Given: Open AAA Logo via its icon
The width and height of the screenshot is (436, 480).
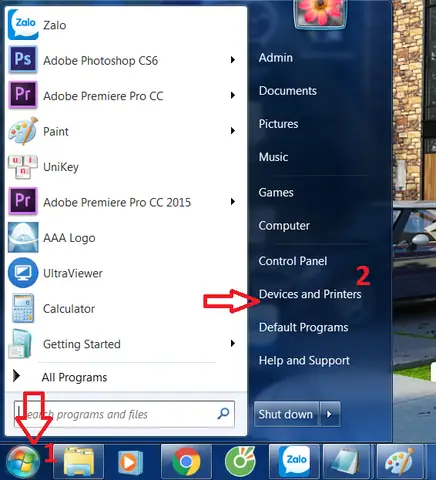Looking at the screenshot, I should coord(23,237).
